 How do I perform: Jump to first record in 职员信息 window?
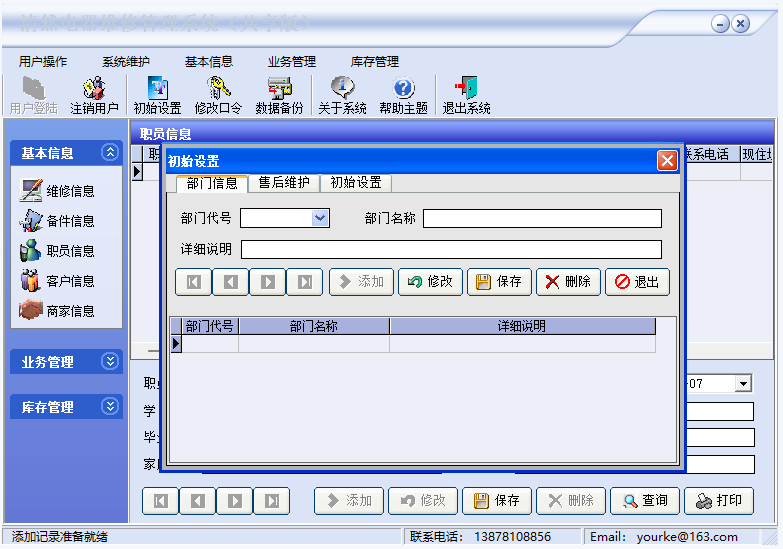pos(160,501)
